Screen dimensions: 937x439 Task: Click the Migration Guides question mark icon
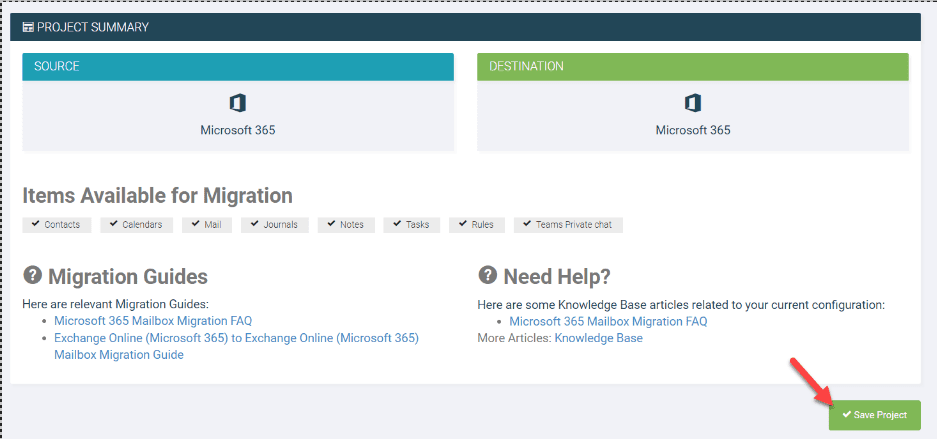tap(32, 275)
